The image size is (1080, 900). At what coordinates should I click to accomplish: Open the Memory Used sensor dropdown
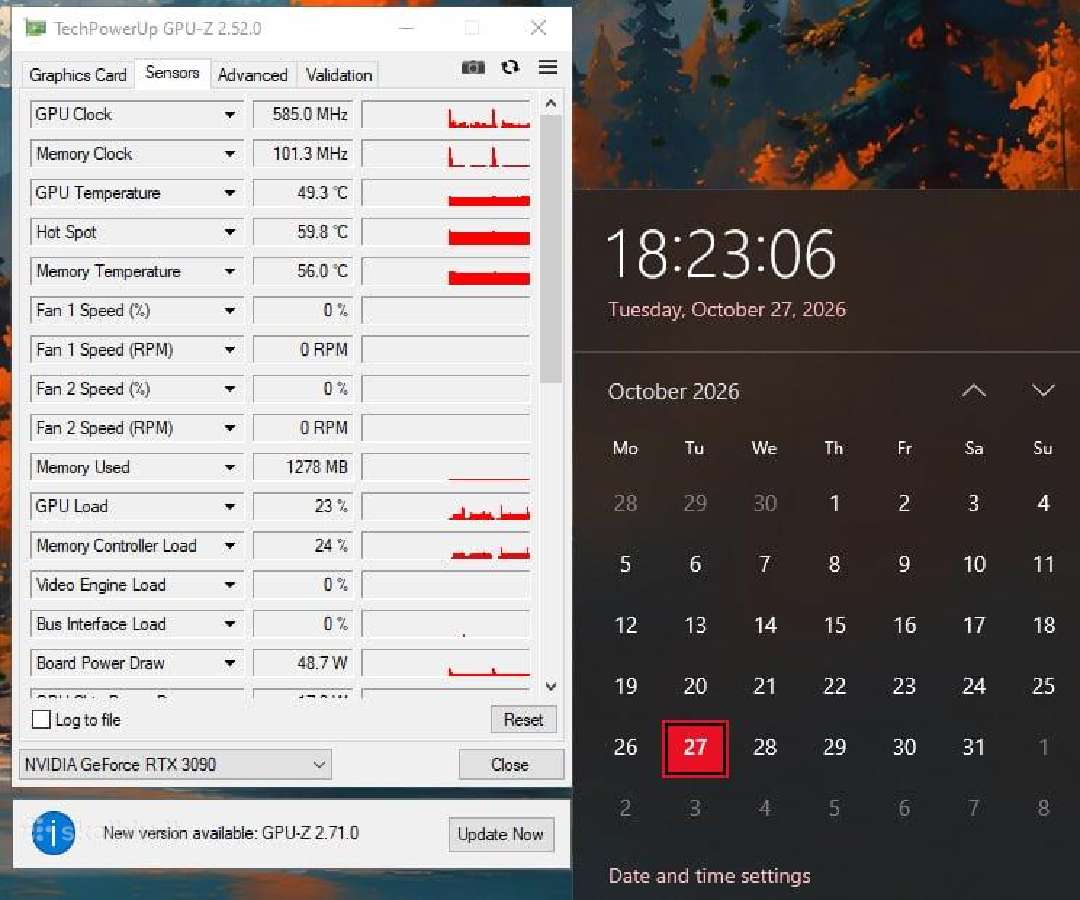tap(229, 467)
